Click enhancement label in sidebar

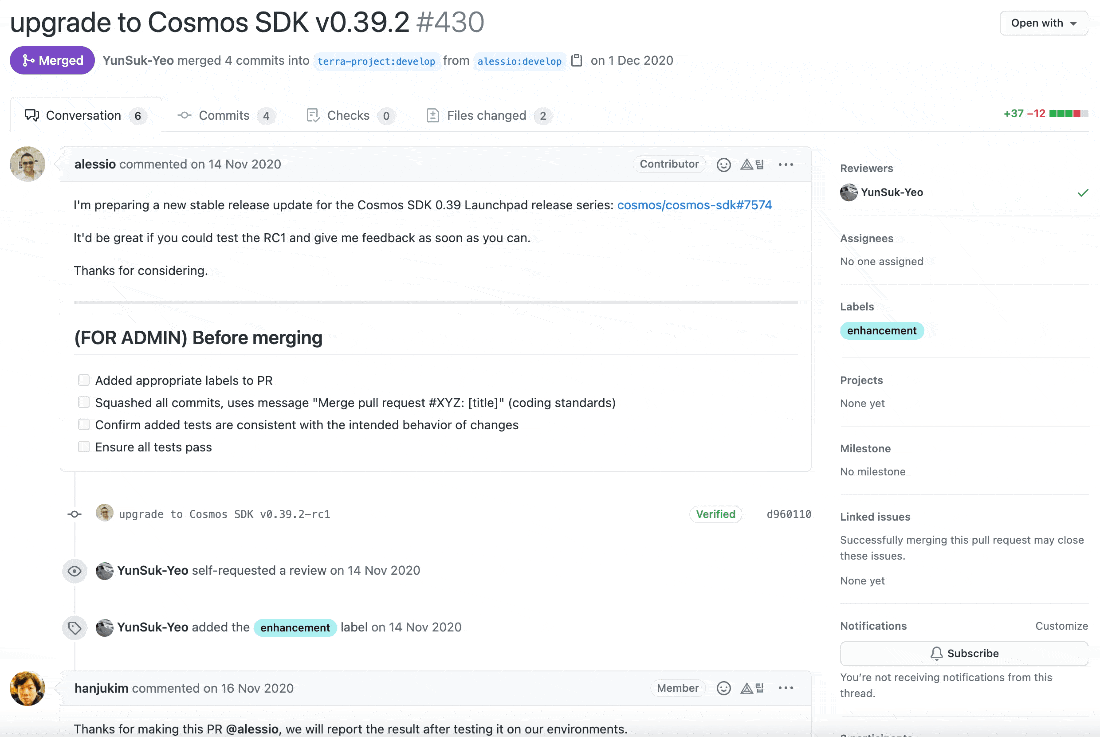click(882, 331)
